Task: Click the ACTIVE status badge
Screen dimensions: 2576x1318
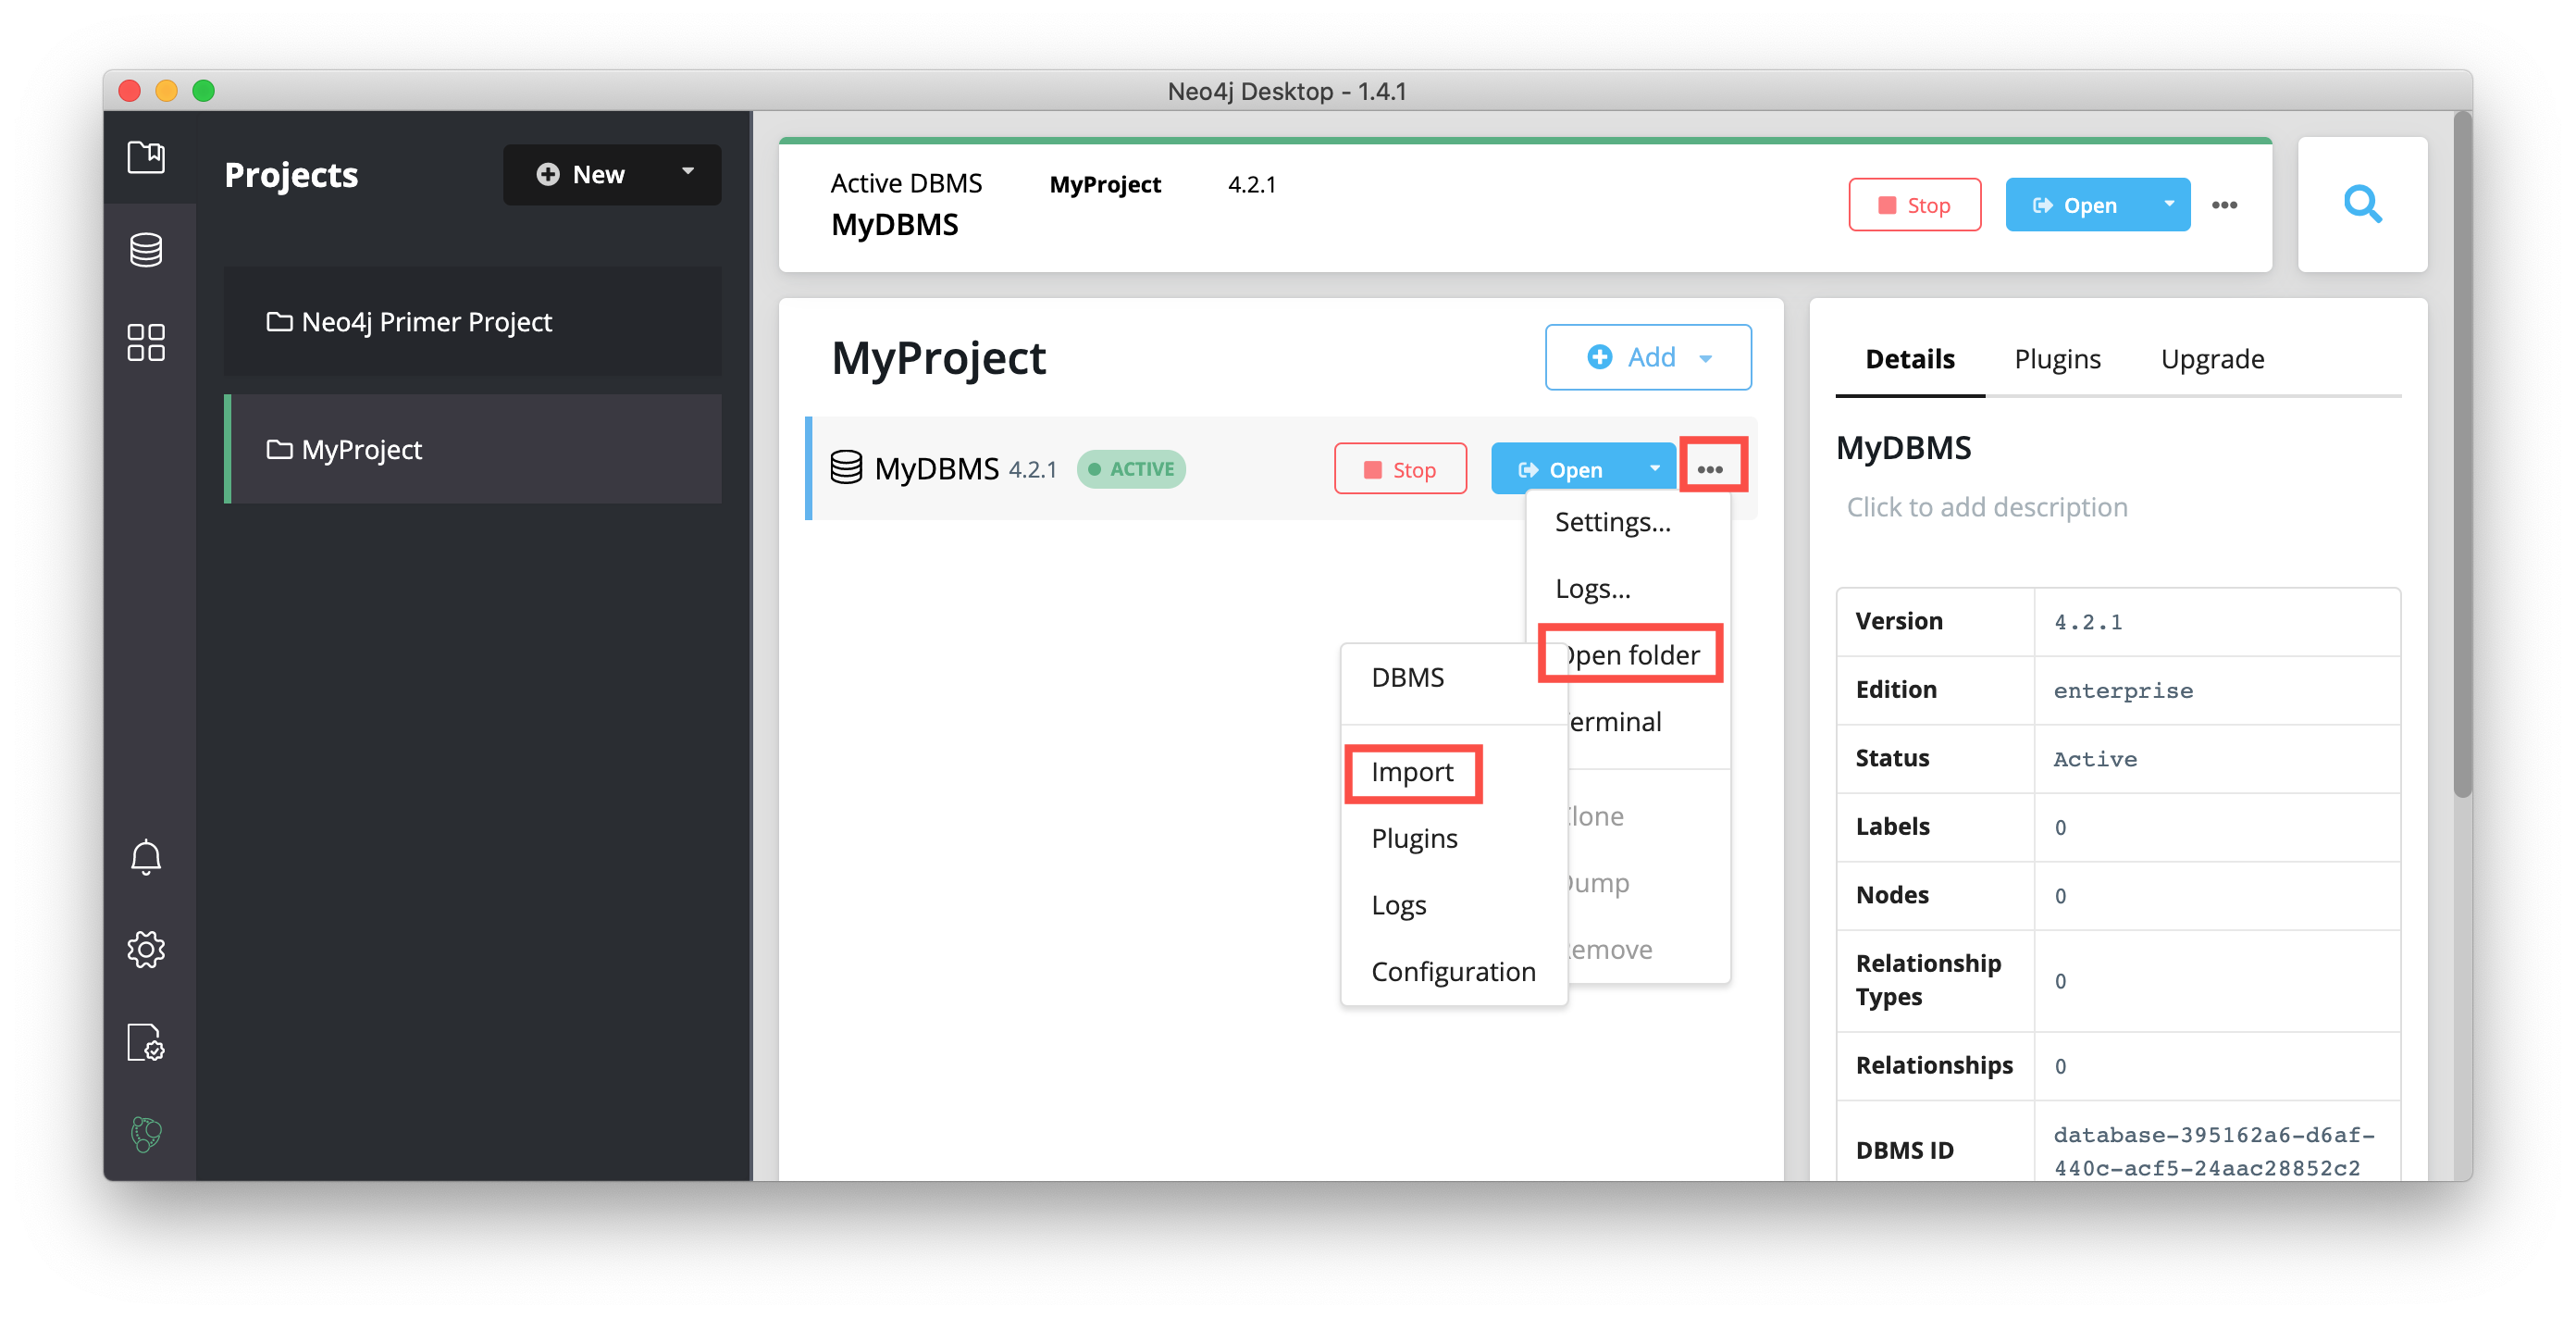Action: [x=1131, y=469]
